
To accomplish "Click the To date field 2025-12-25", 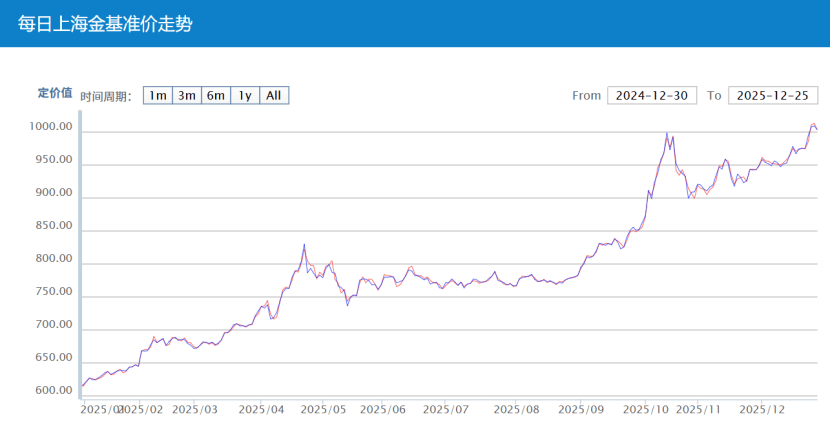I will pyautogui.click(x=773, y=95).
